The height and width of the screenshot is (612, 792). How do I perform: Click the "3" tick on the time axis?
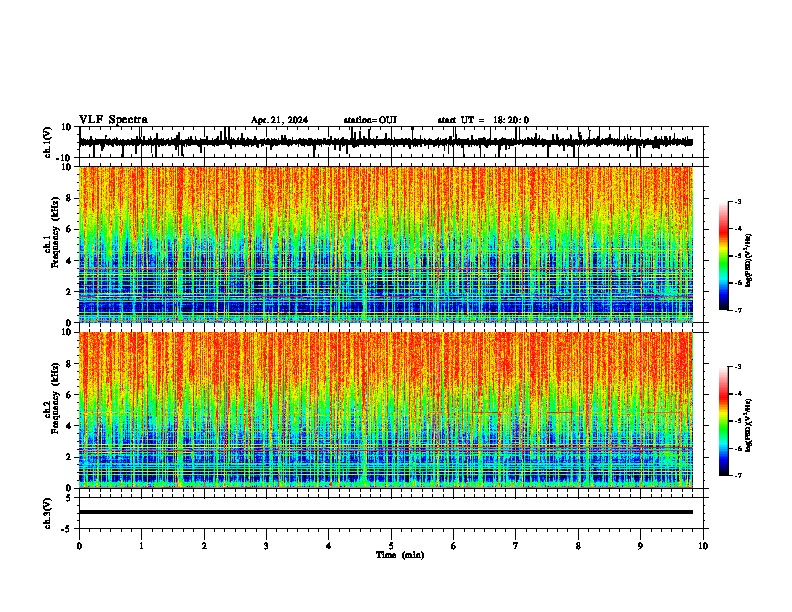pos(266,546)
